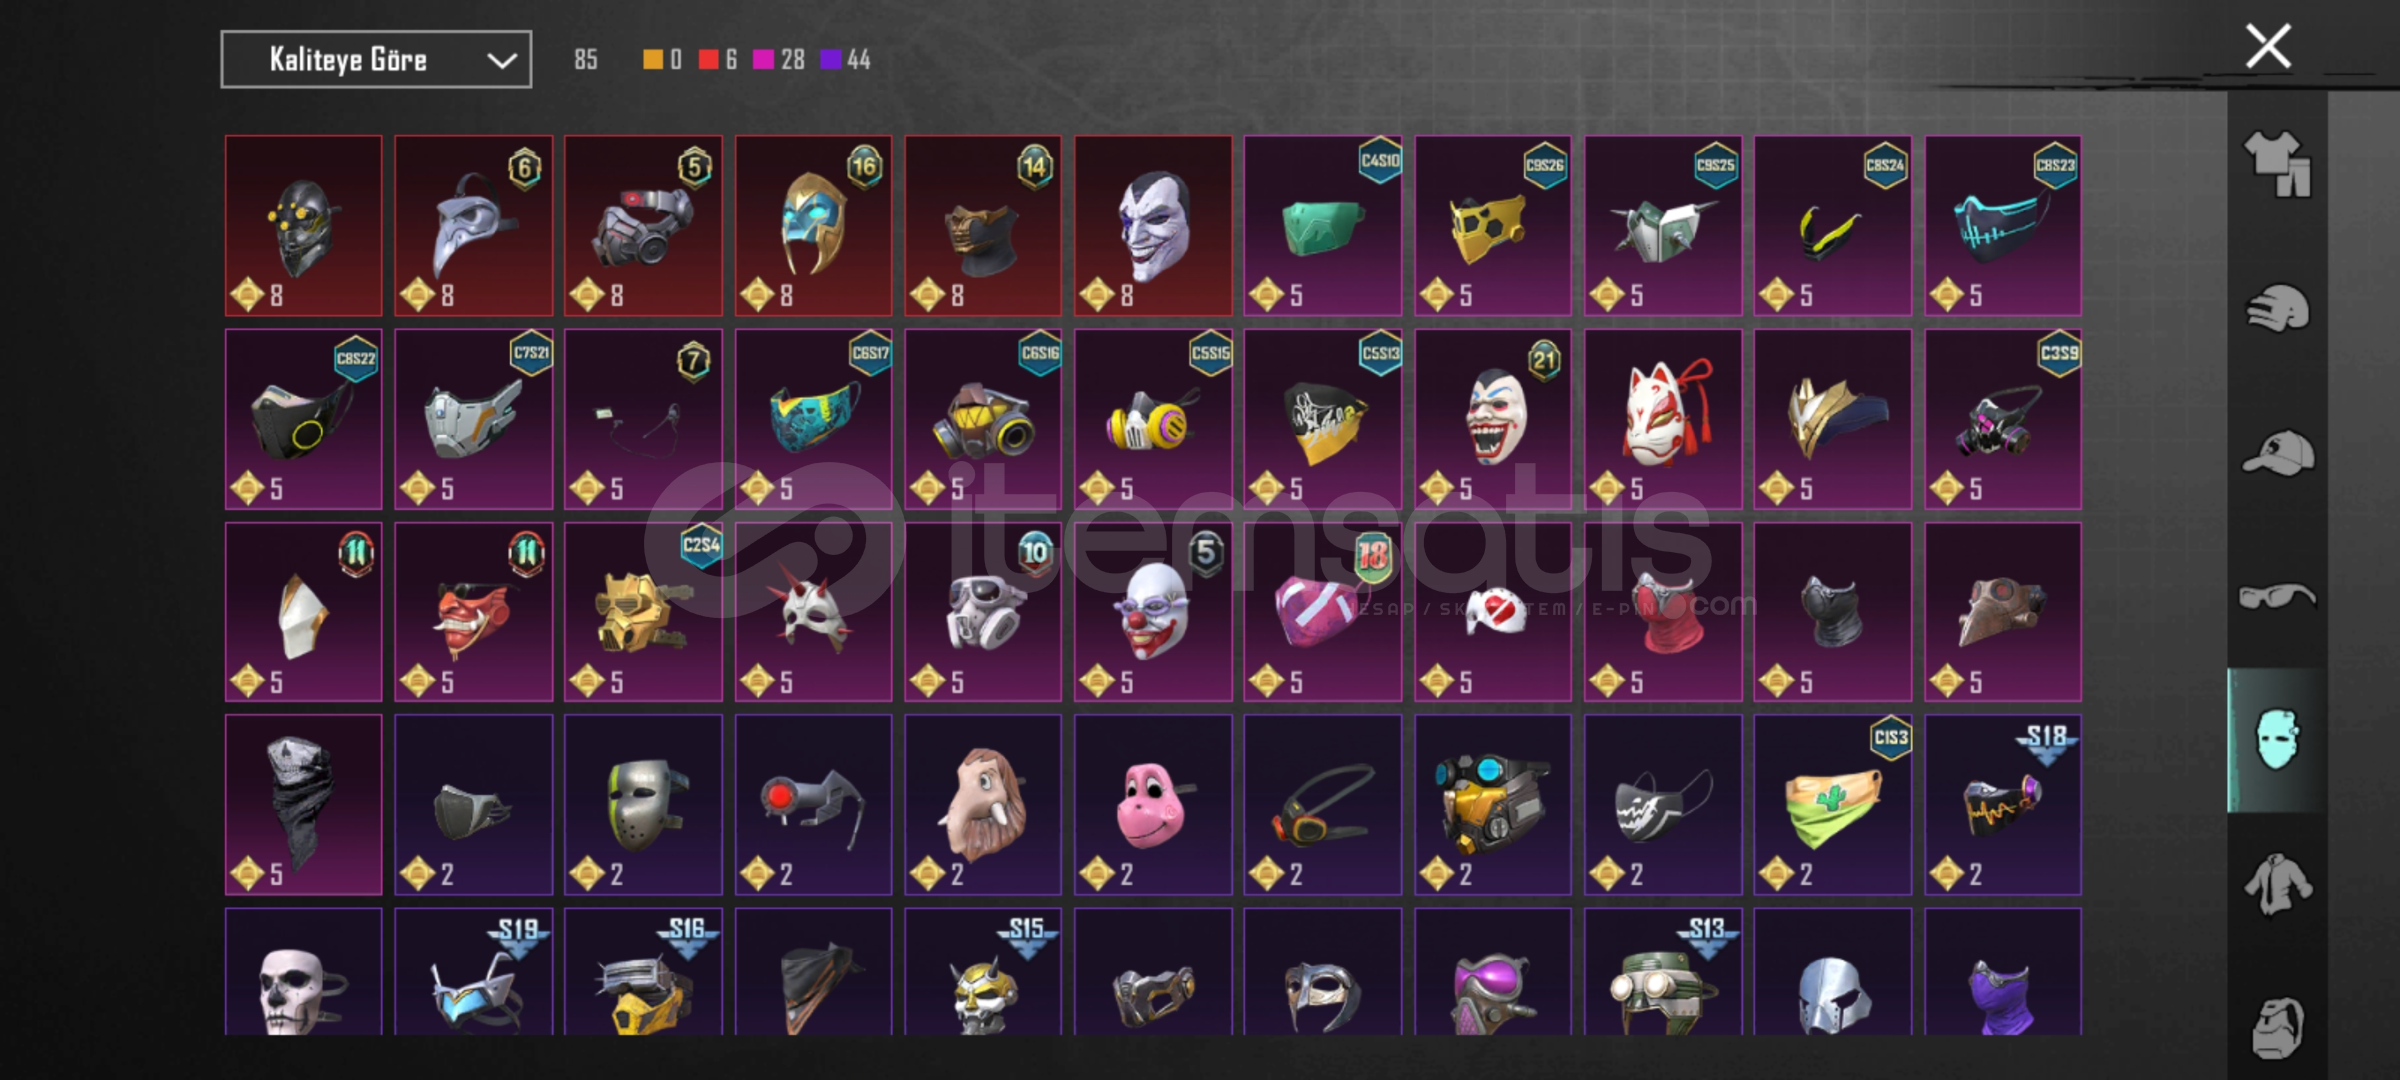Screen dimensions: 2400x1080
Task: Open the clothing outfit category icon
Action: pyautogui.click(x=2277, y=164)
